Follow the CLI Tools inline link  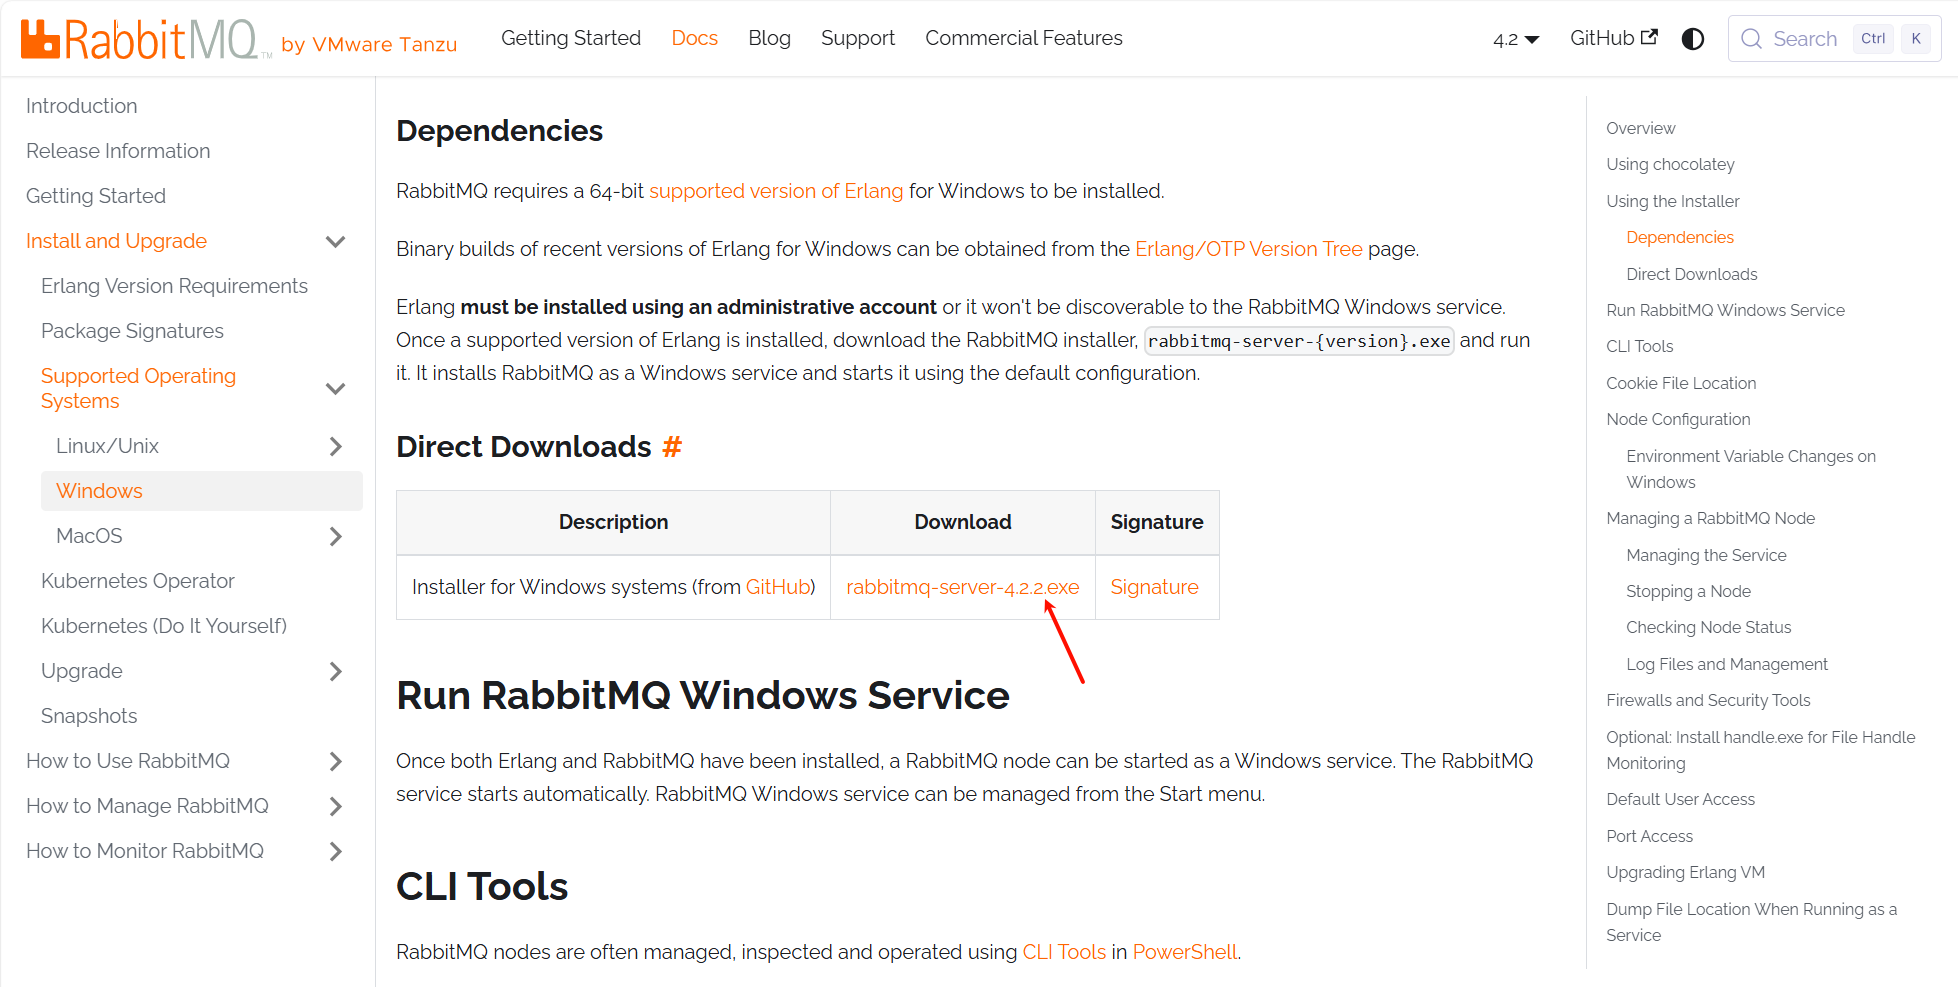point(1064,952)
